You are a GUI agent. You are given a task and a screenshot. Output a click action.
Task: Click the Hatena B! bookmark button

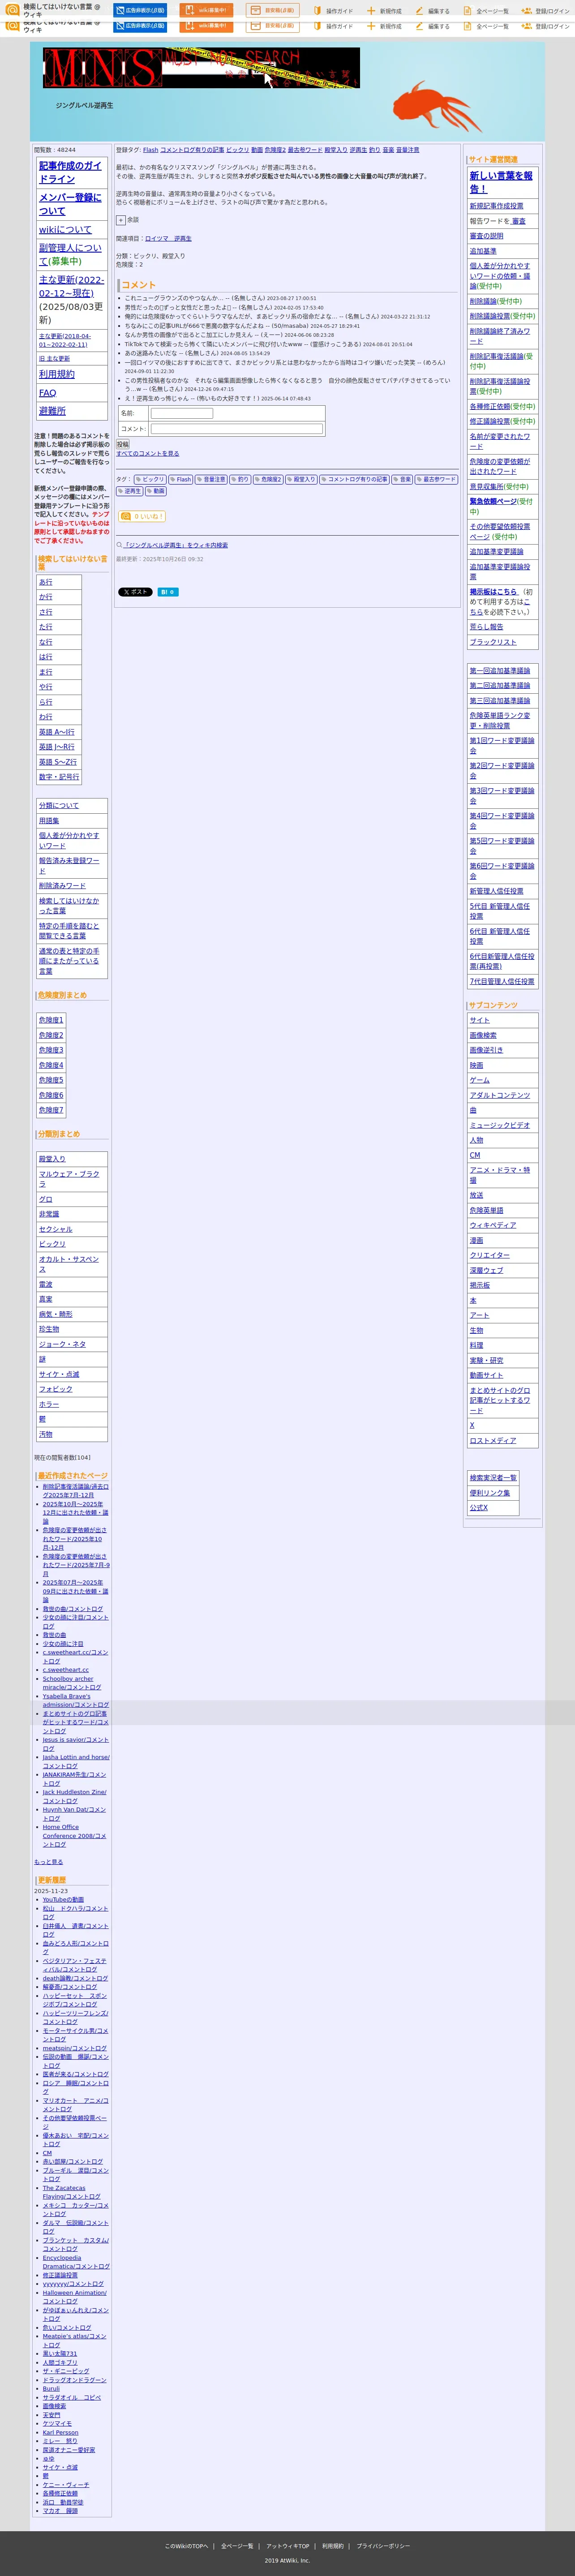[167, 592]
